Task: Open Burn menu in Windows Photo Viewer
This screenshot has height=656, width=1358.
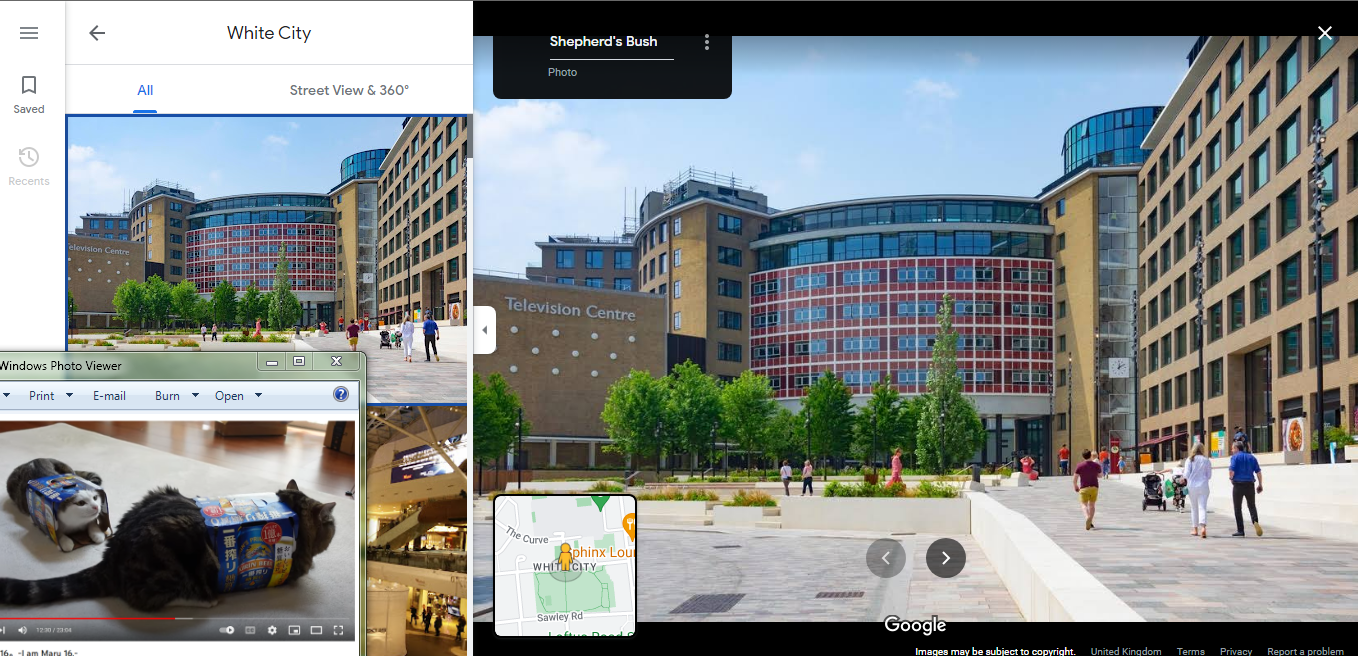Action: (167, 396)
